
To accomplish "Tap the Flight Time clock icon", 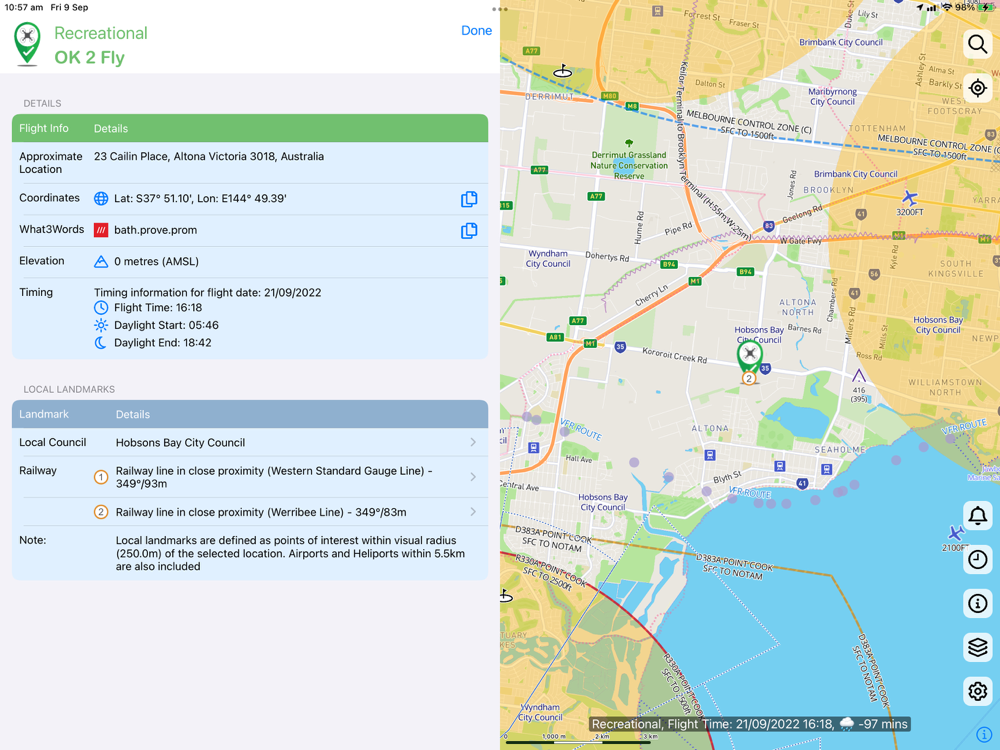I will click(101, 307).
